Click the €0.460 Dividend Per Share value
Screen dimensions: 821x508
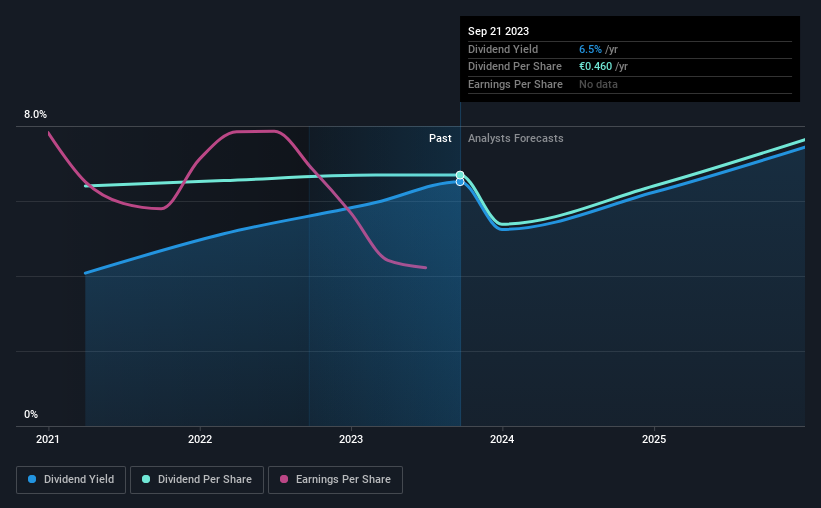[x=595, y=67]
